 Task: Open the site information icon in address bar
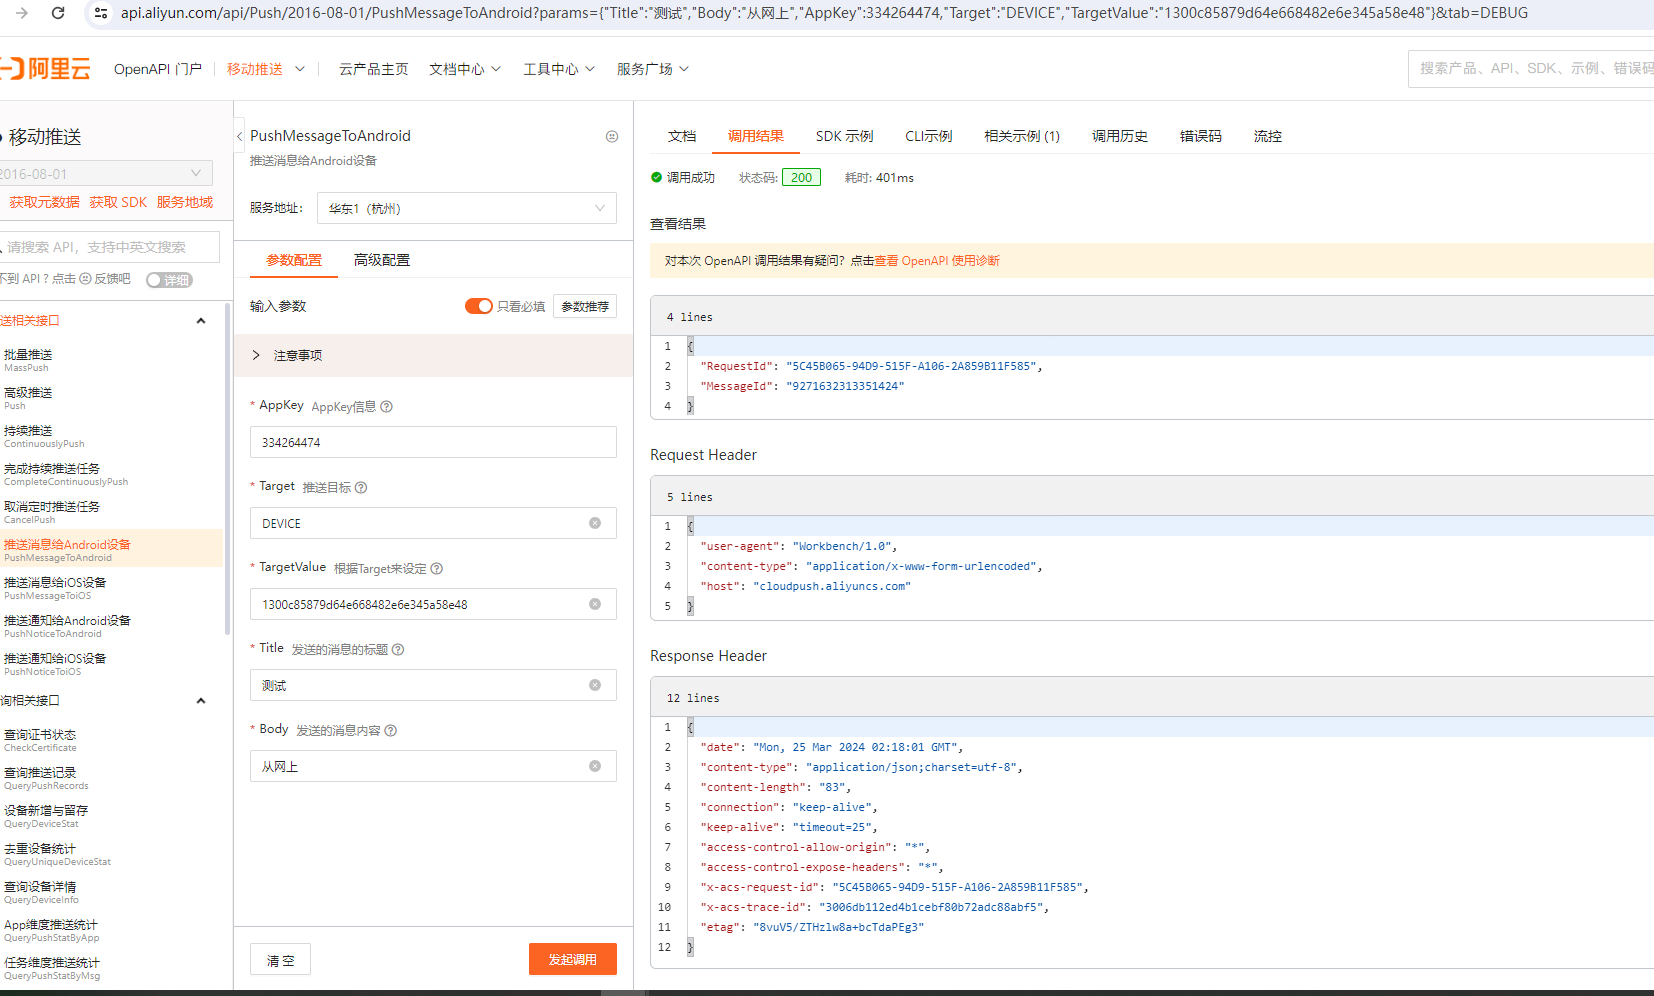click(100, 13)
